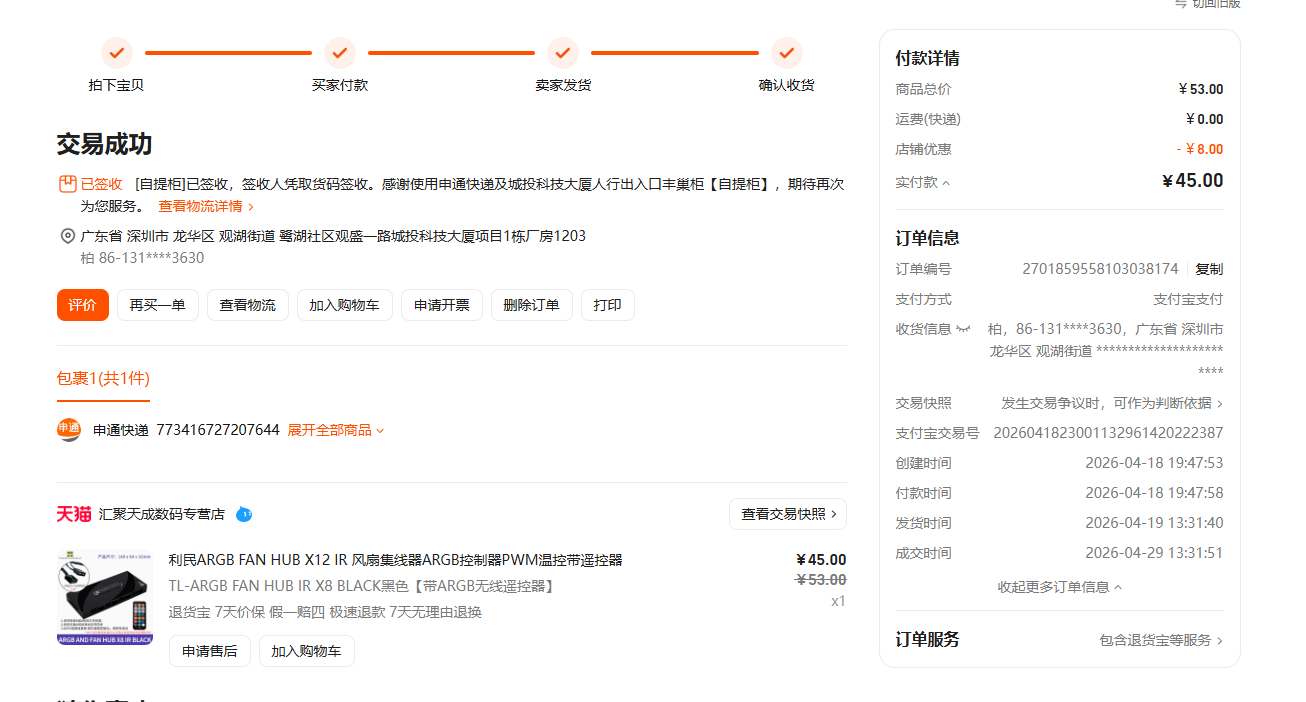The width and height of the screenshot is (1306, 702).
Task: Select the 包裹1(共1件) tab
Action: coord(103,378)
